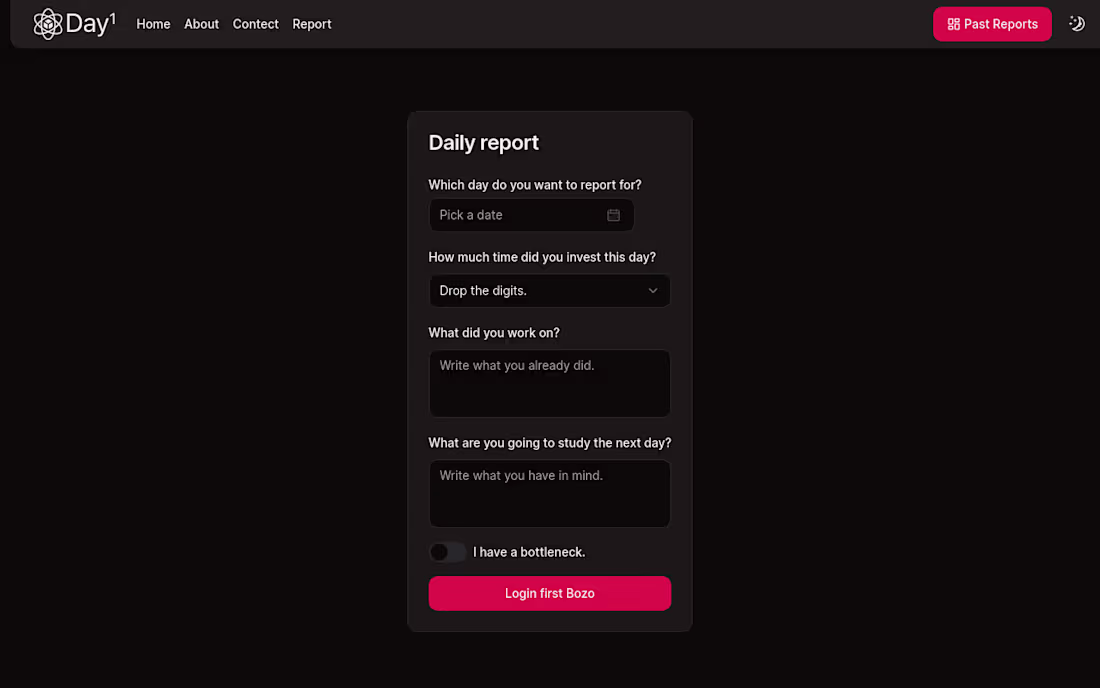Focus the "Write what you have in mind" textarea
1100x688 pixels.
click(x=549, y=493)
